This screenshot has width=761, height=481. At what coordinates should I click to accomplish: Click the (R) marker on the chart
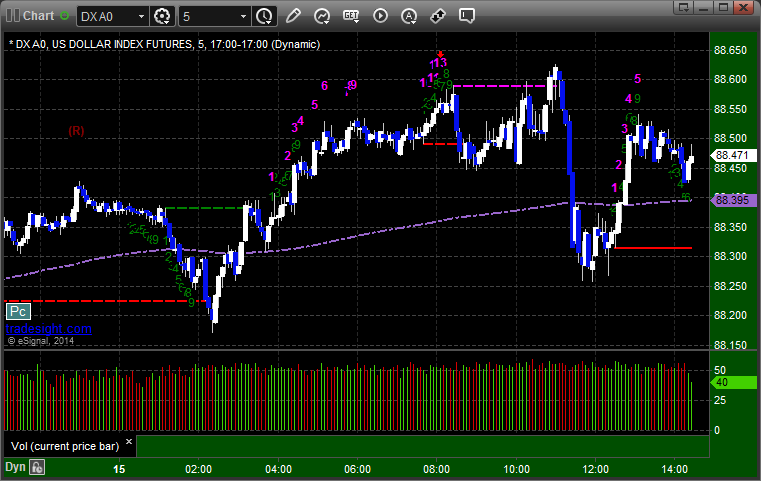point(76,131)
